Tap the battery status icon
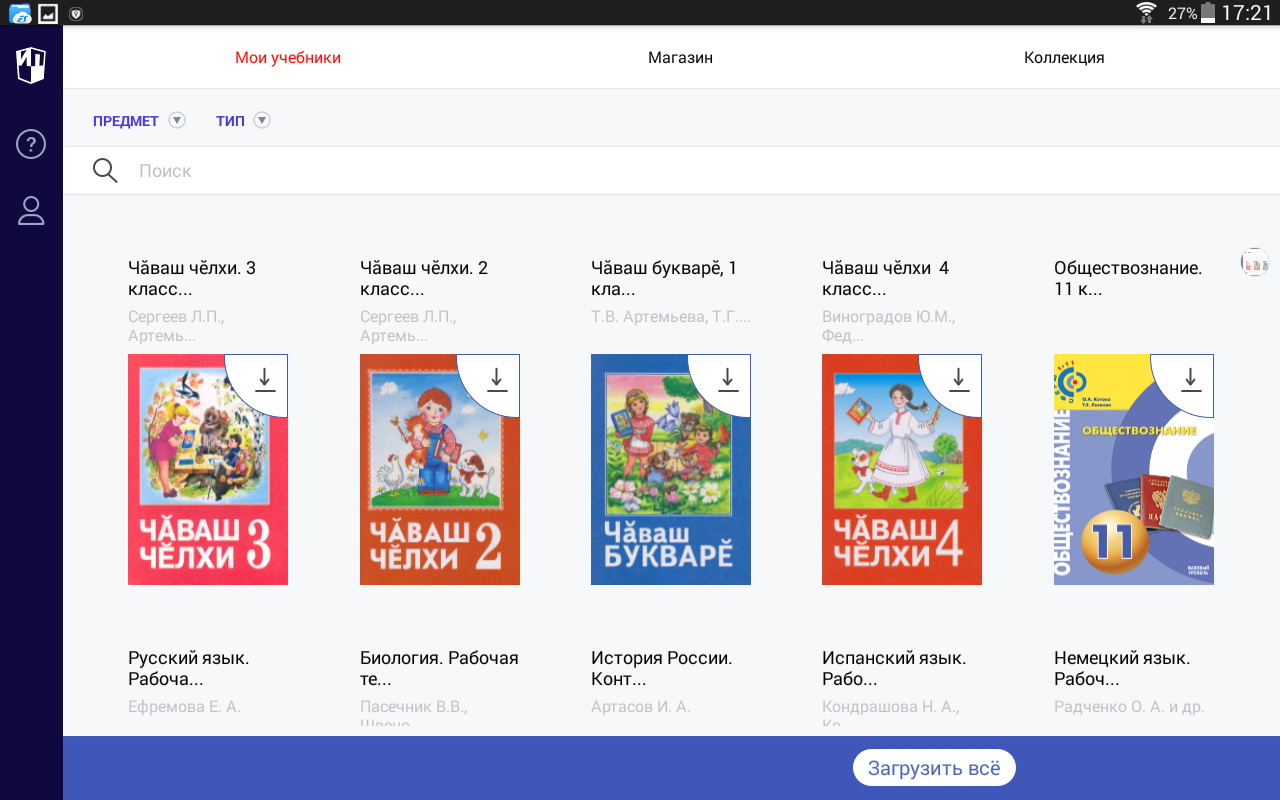Viewport: 1280px width, 800px height. click(1208, 12)
